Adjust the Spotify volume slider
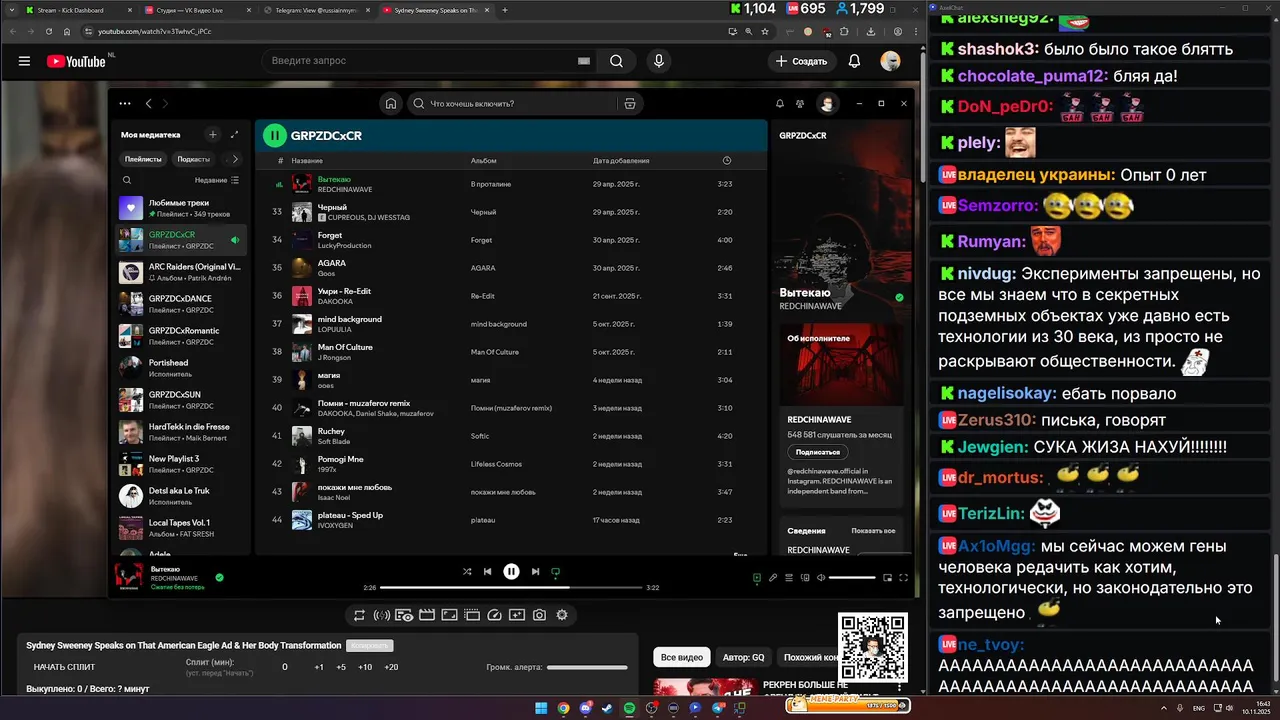This screenshot has height=720, width=1280. click(x=852, y=577)
